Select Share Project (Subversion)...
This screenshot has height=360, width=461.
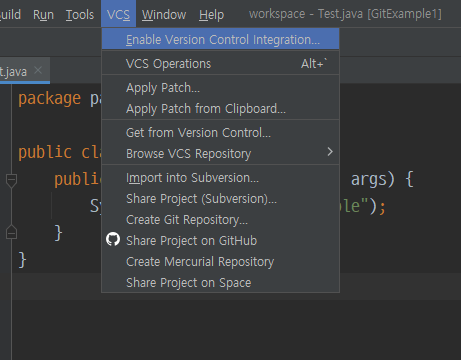pos(220,199)
